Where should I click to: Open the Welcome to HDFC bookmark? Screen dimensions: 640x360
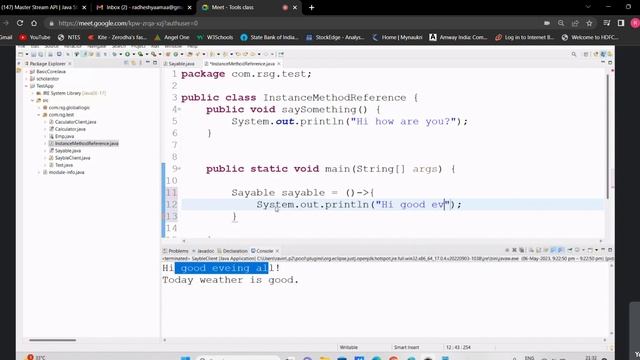[590, 37]
